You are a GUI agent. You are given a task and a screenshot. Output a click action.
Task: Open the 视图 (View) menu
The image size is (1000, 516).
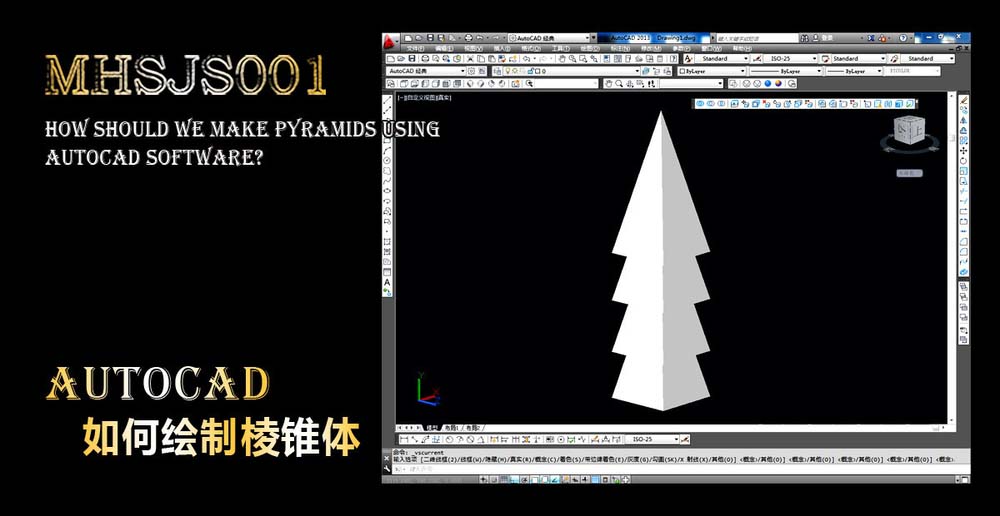(x=473, y=48)
